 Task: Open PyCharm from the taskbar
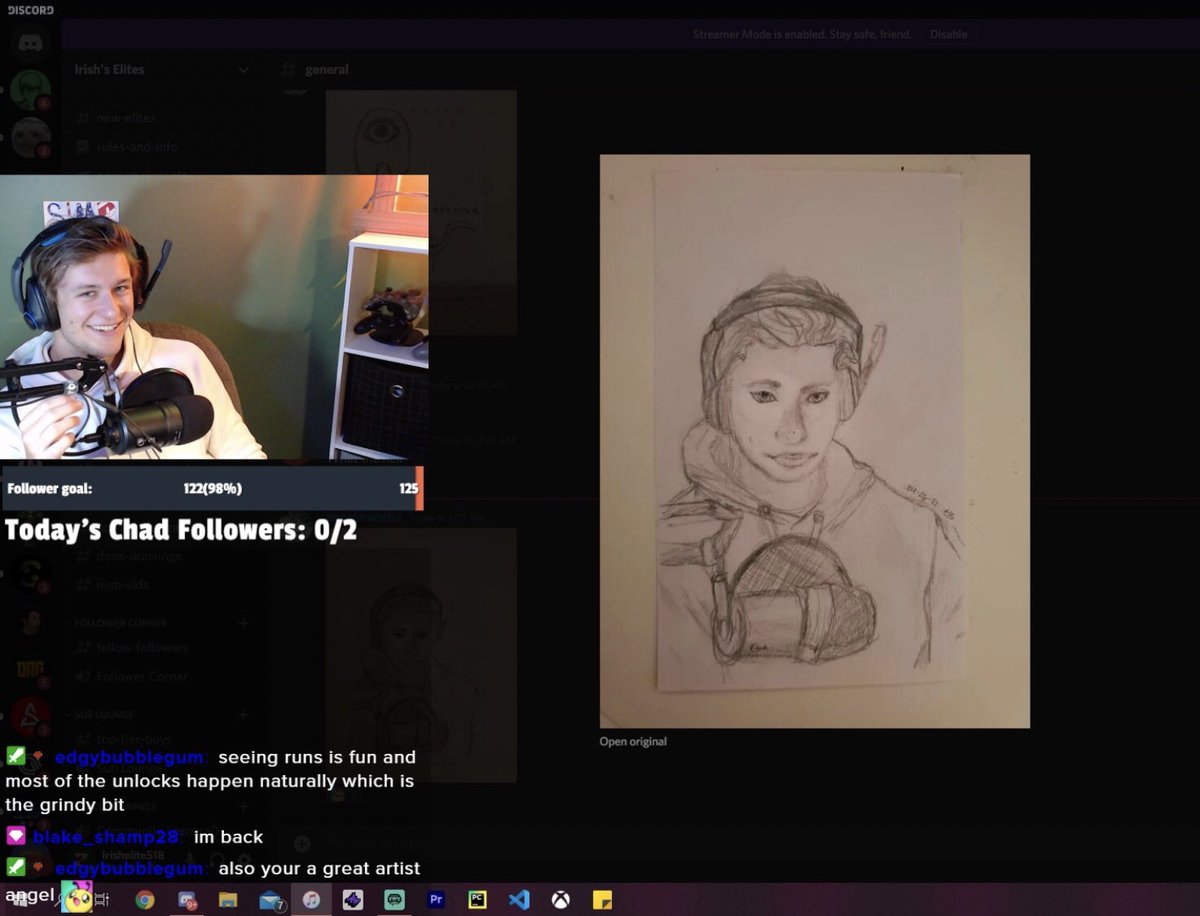pos(477,899)
